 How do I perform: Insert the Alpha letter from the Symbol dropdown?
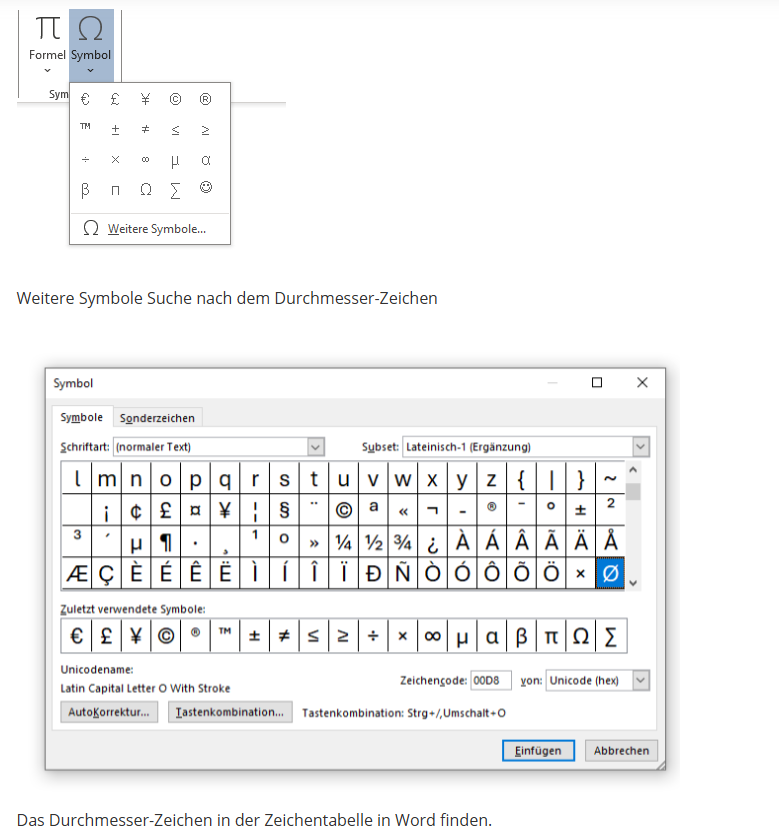pyautogui.click(x=206, y=160)
